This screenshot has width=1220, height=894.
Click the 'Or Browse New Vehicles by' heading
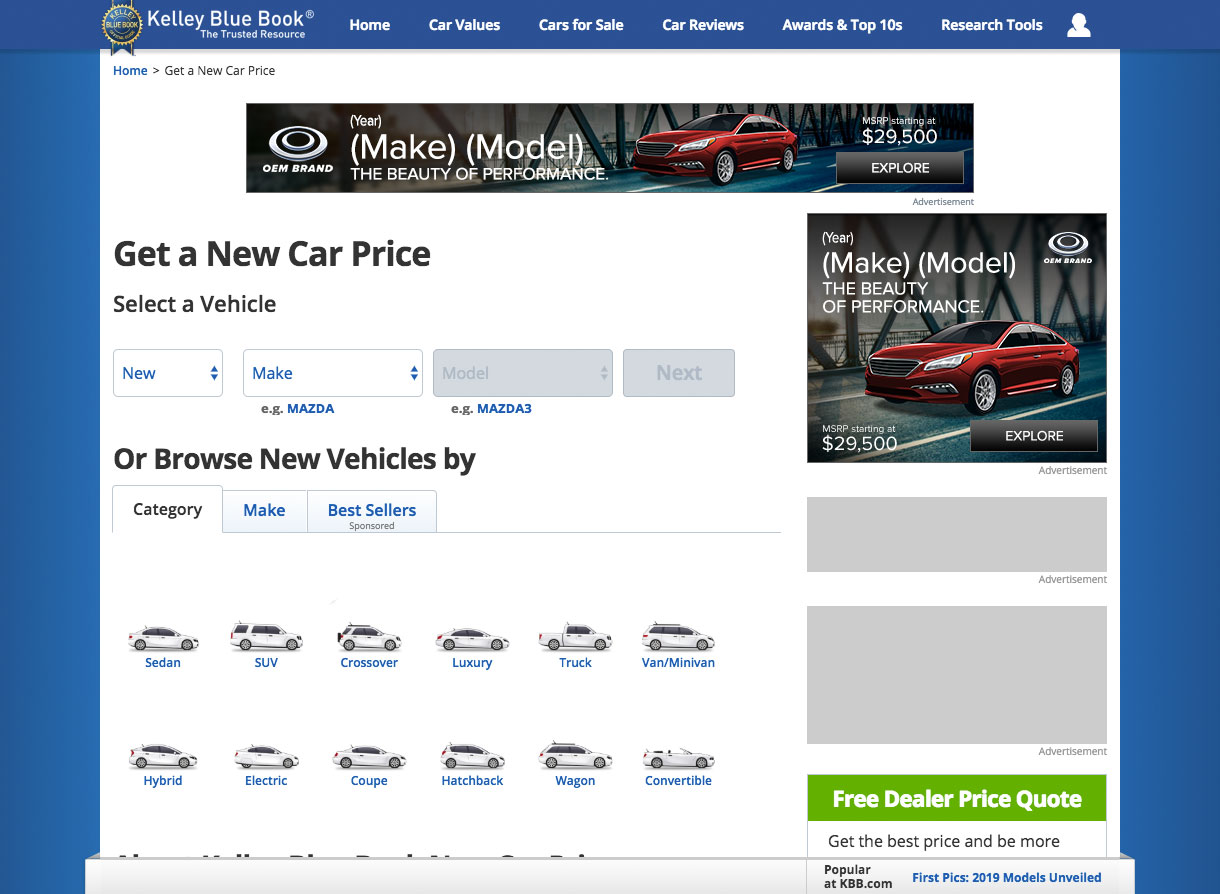tap(294, 459)
